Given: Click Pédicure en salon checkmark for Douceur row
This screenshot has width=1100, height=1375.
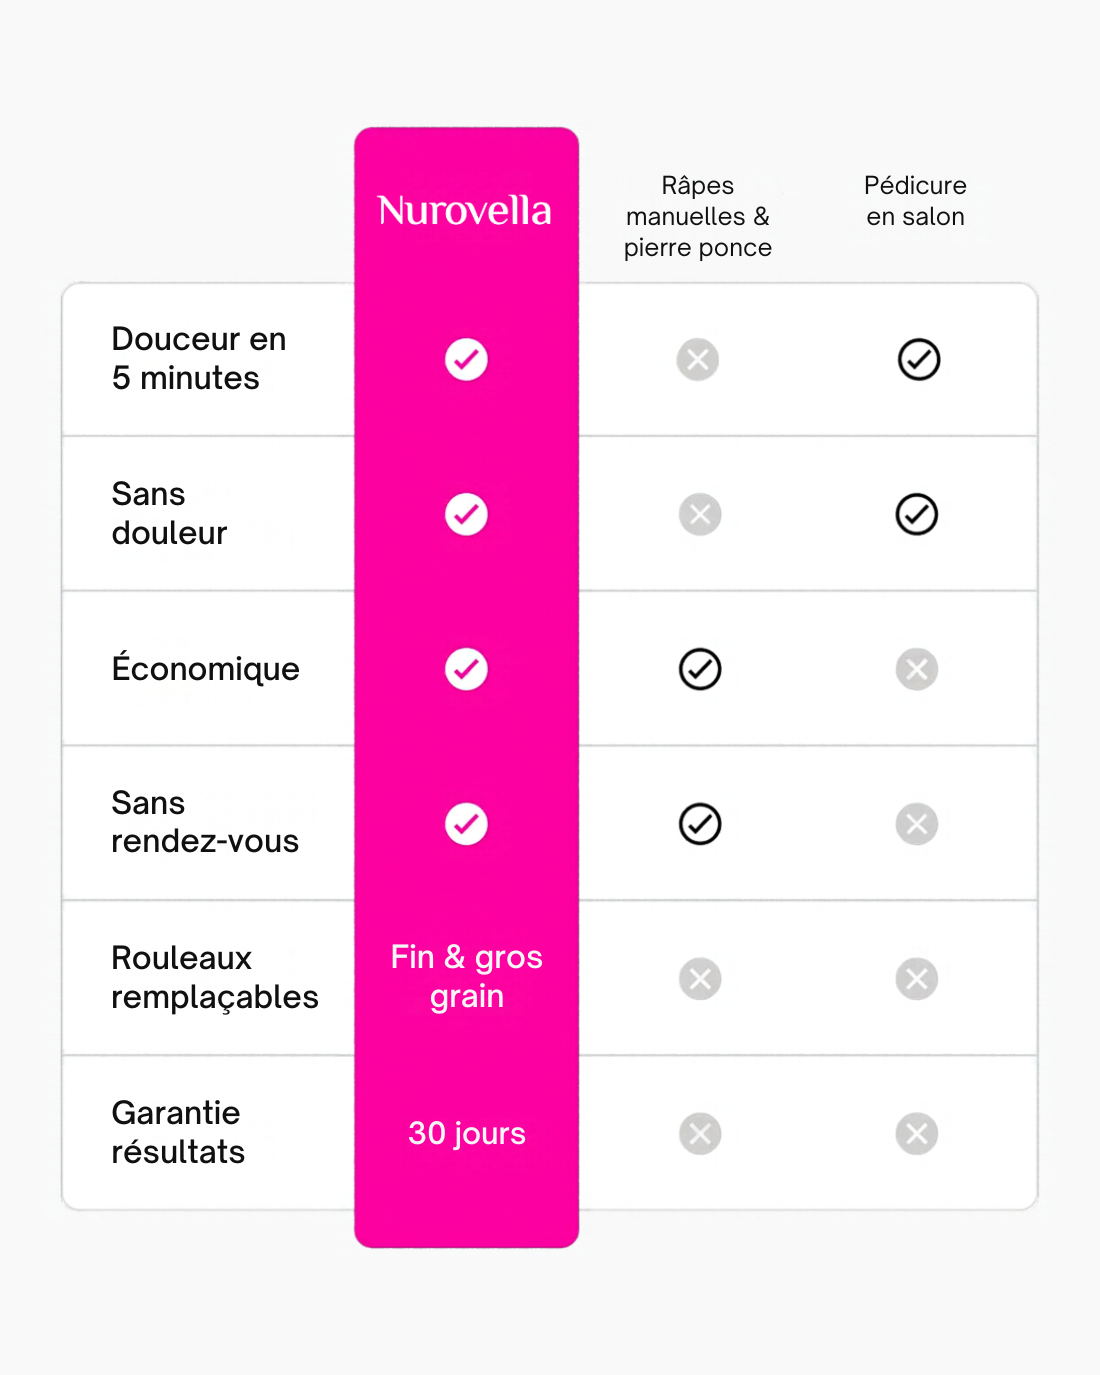Looking at the screenshot, I should (919, 359).
